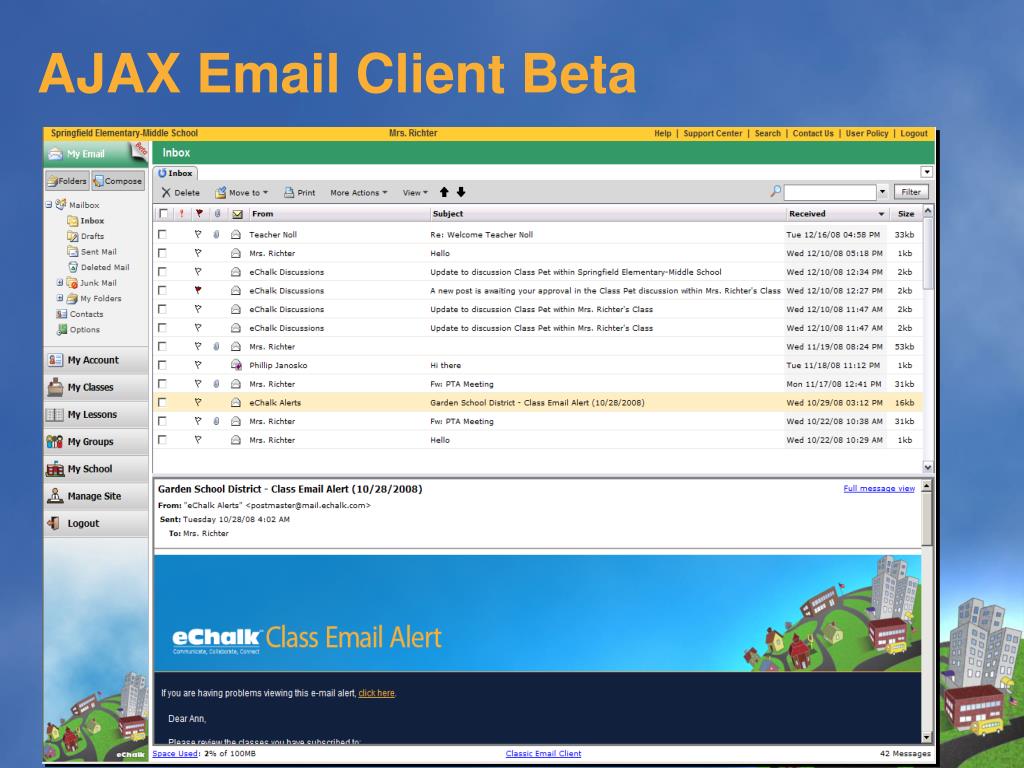
Task: Move to previous message with up arrow
Action: click(444, 192)
